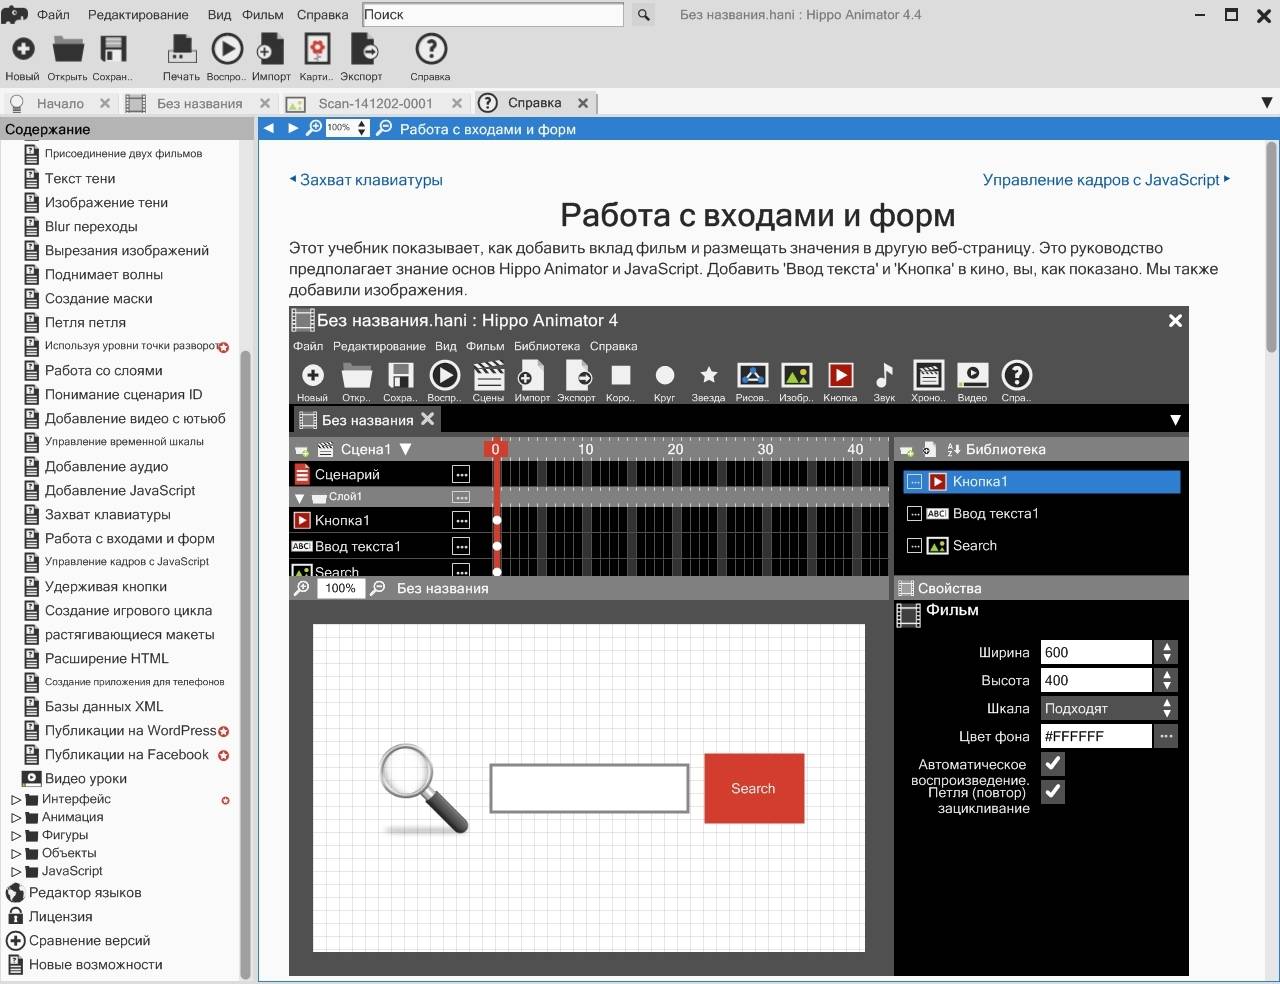Image resolution: width=1280 pixels, height=984 pixels.
Task: Expand the Интерфейс folder in contents
Action: [16, 800]
